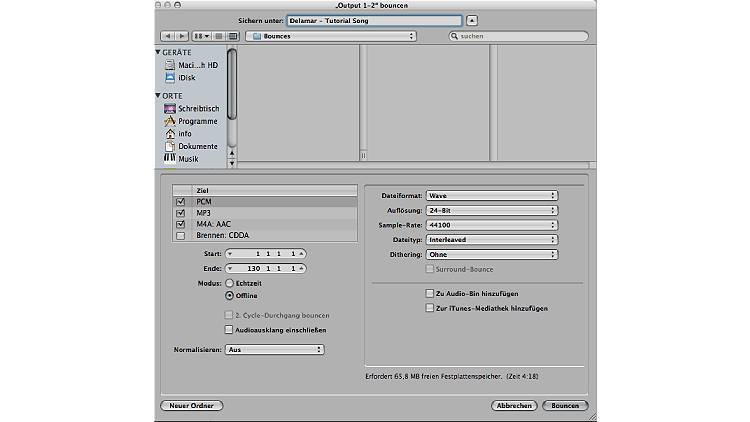Open Auflösung dropdown showing 24-Bit
Screen dimensions: 750x422
[x=492, y=211]
